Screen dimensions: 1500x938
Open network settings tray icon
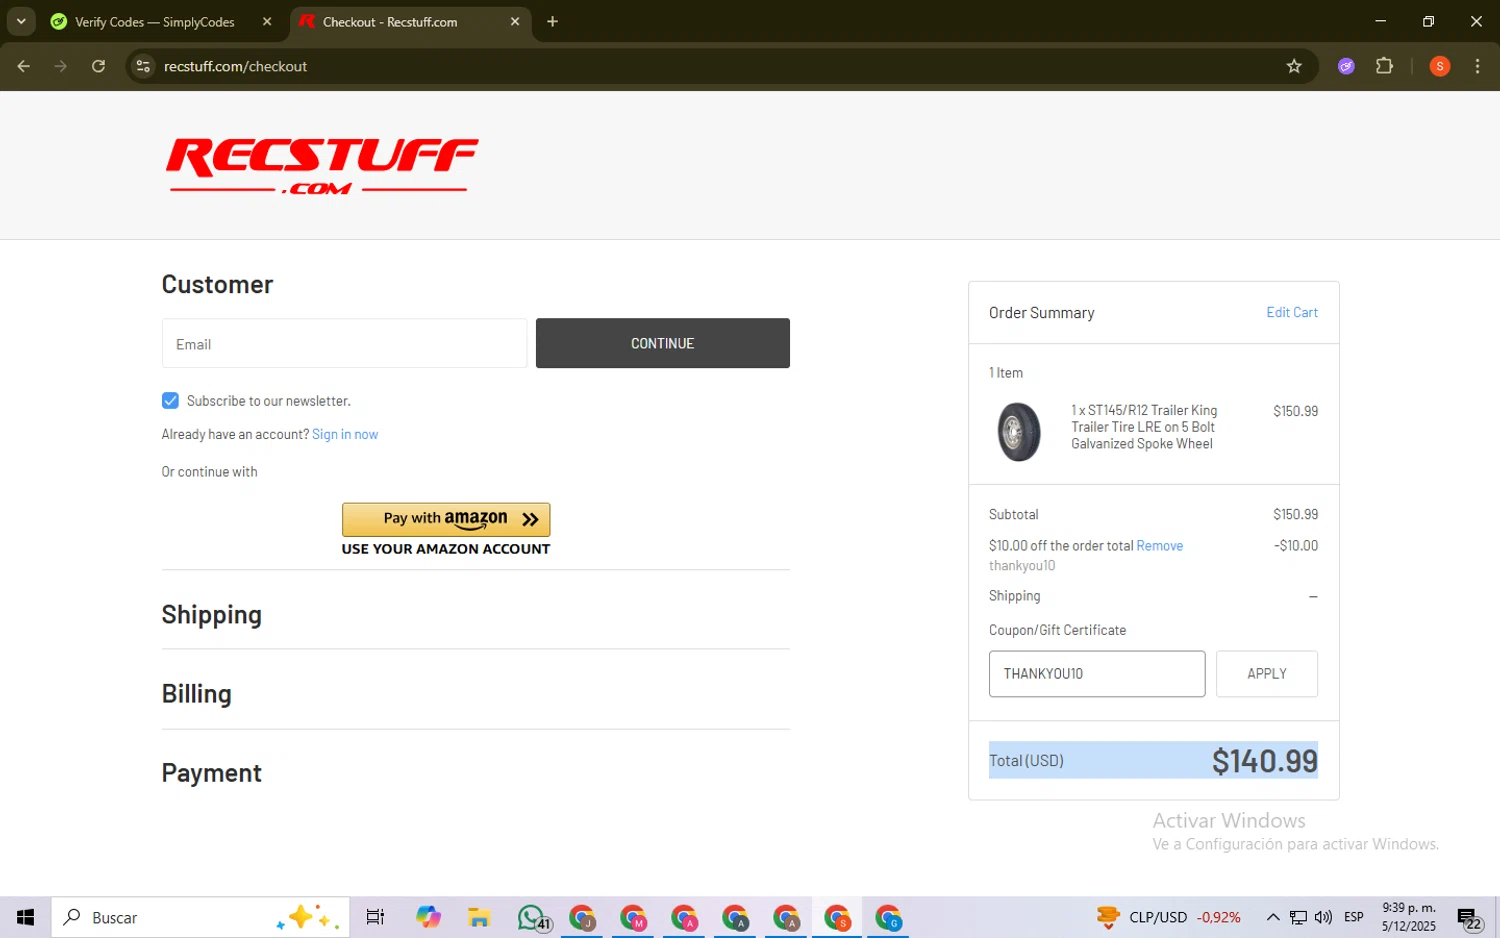(1298, 917)
